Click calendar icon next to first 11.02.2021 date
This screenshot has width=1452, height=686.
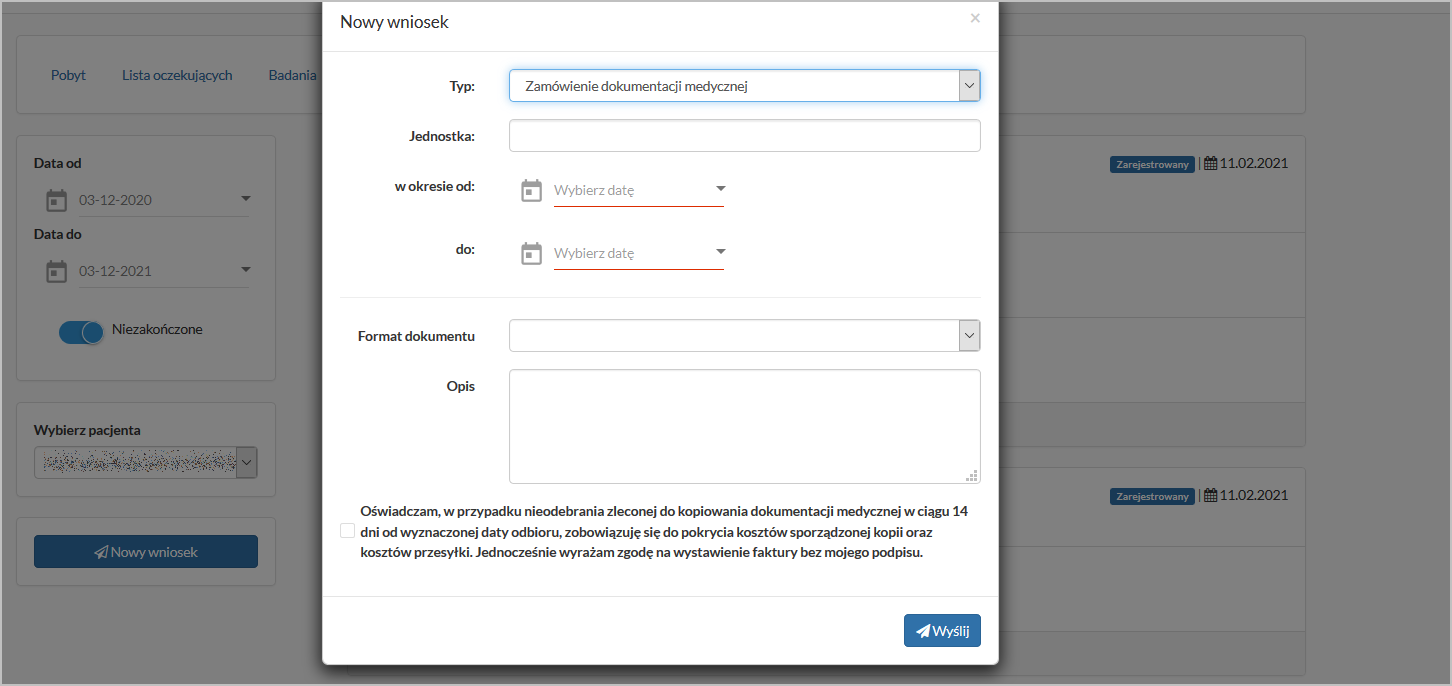pyautogui.click(x=1210, y=164)
